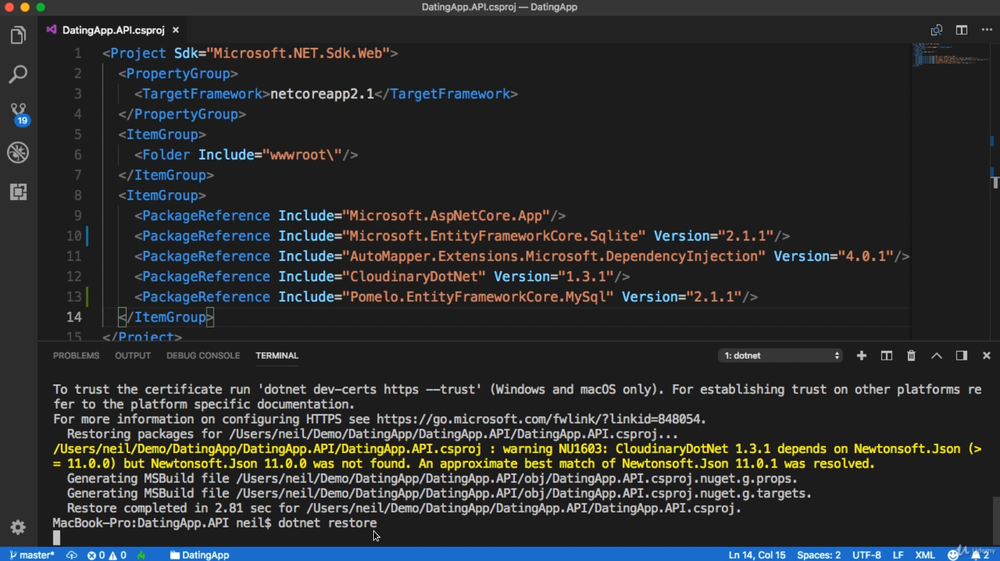Switch to the DEBUG CONSOLE tab

[203, 356]
